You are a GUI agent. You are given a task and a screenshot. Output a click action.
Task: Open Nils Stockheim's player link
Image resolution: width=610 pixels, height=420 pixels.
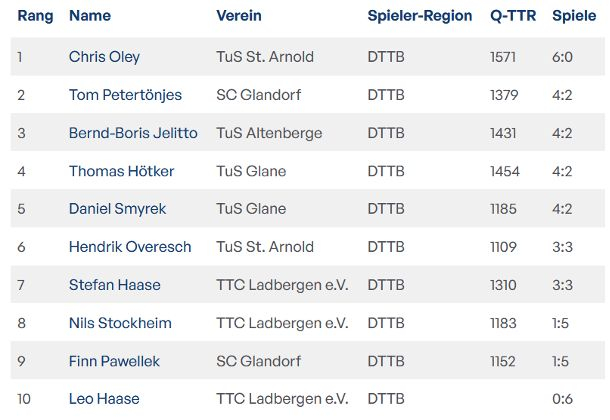120,323
